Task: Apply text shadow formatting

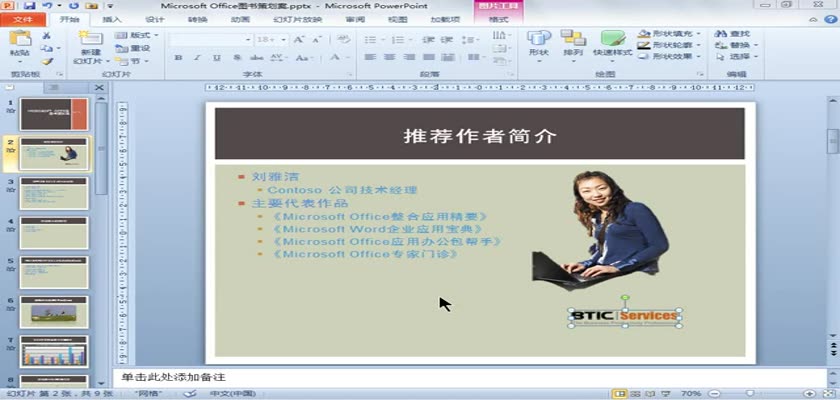Action: [237, 57]
